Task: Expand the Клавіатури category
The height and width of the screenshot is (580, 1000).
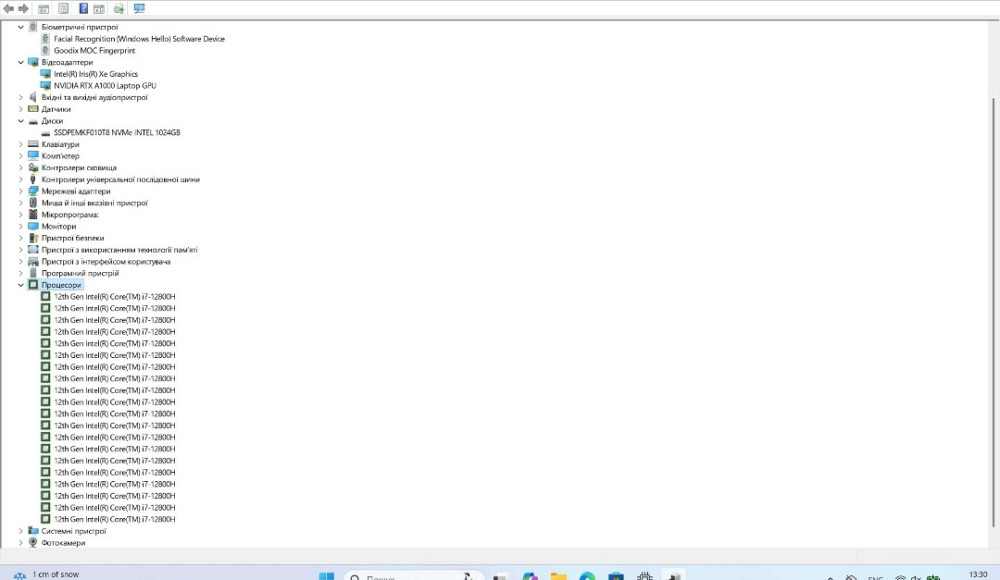Action: coord(20,144)
